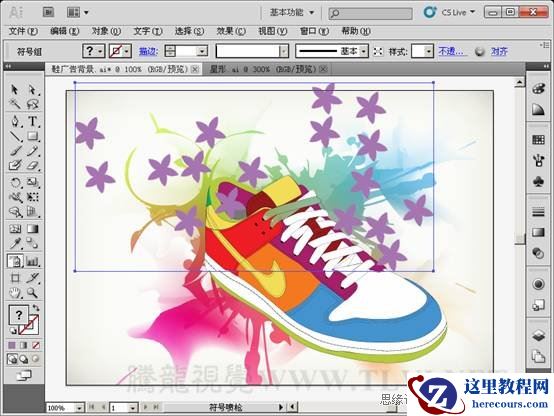Open the Stroke panel icon
This screenshot has width=554, height=416.
coord(538,212)
